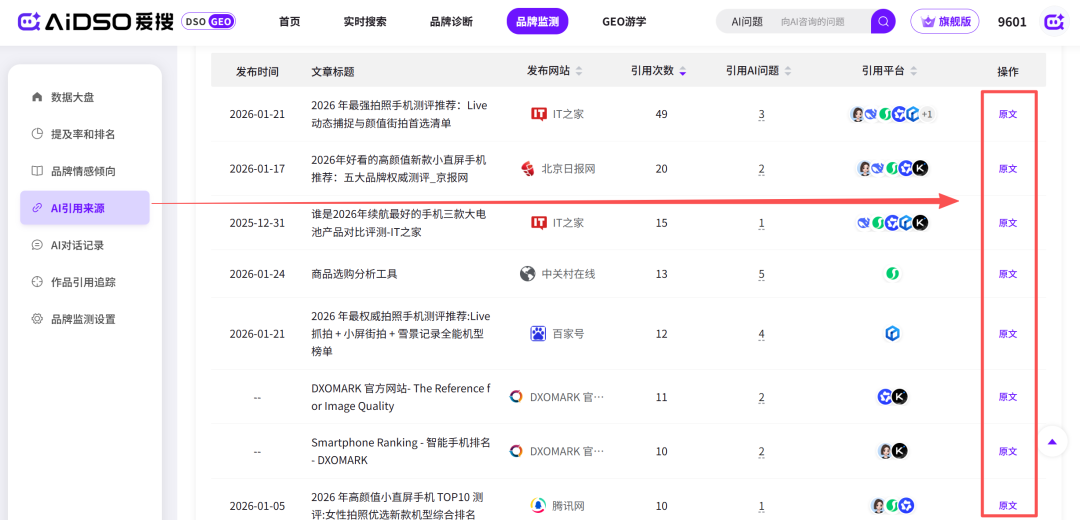The image size is (1080, 520).
Task: Select 品牌情感倾向 in sidebar
Action: tap(85, 171)
